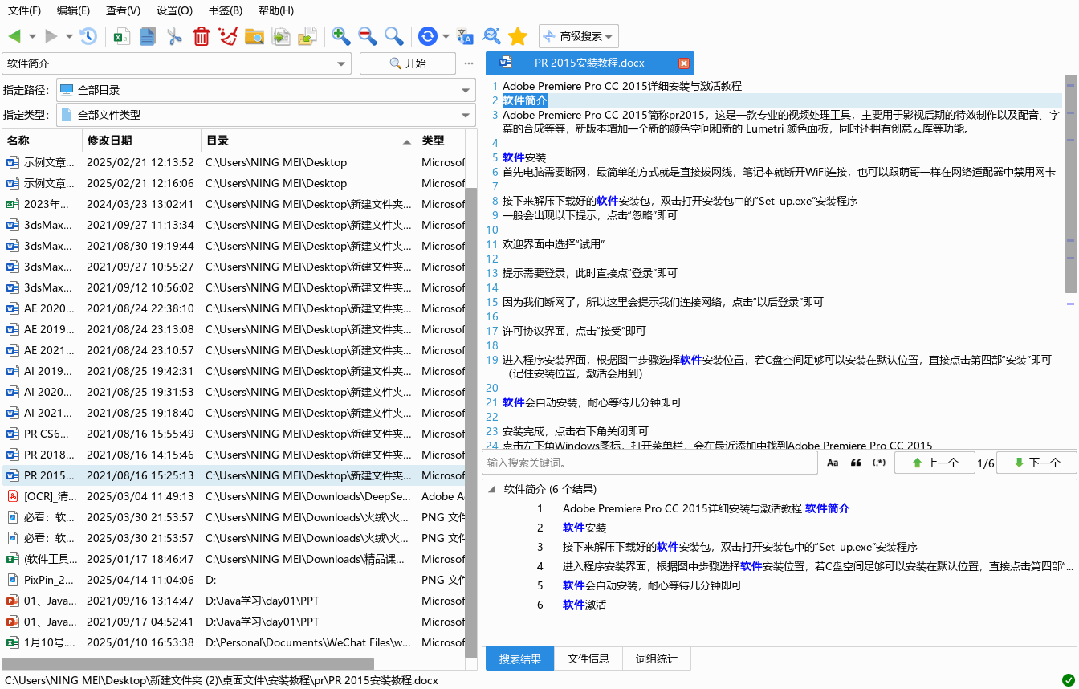1079x689 pixels.
Task: Expand the 软件简介 search box dropdown
Action: pyautogui.click(x=341, y=63)
